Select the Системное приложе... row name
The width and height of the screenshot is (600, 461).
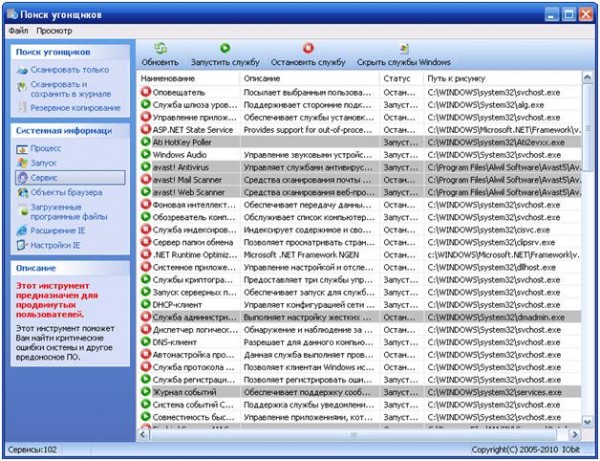194,267
